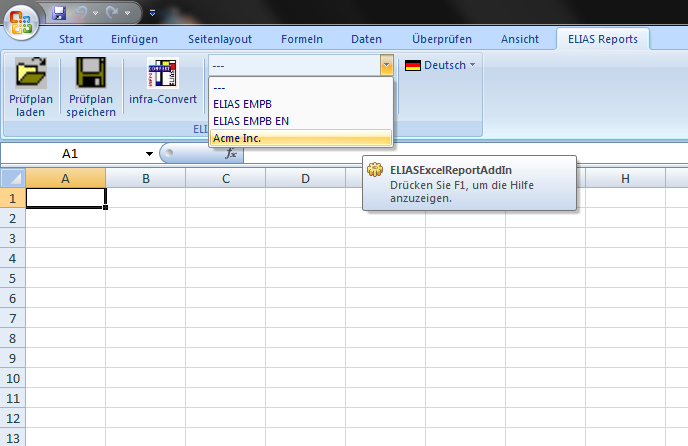688x446 pixels.
Task: Click the Prüfplan laden folder icon
Action: [30, 76]
